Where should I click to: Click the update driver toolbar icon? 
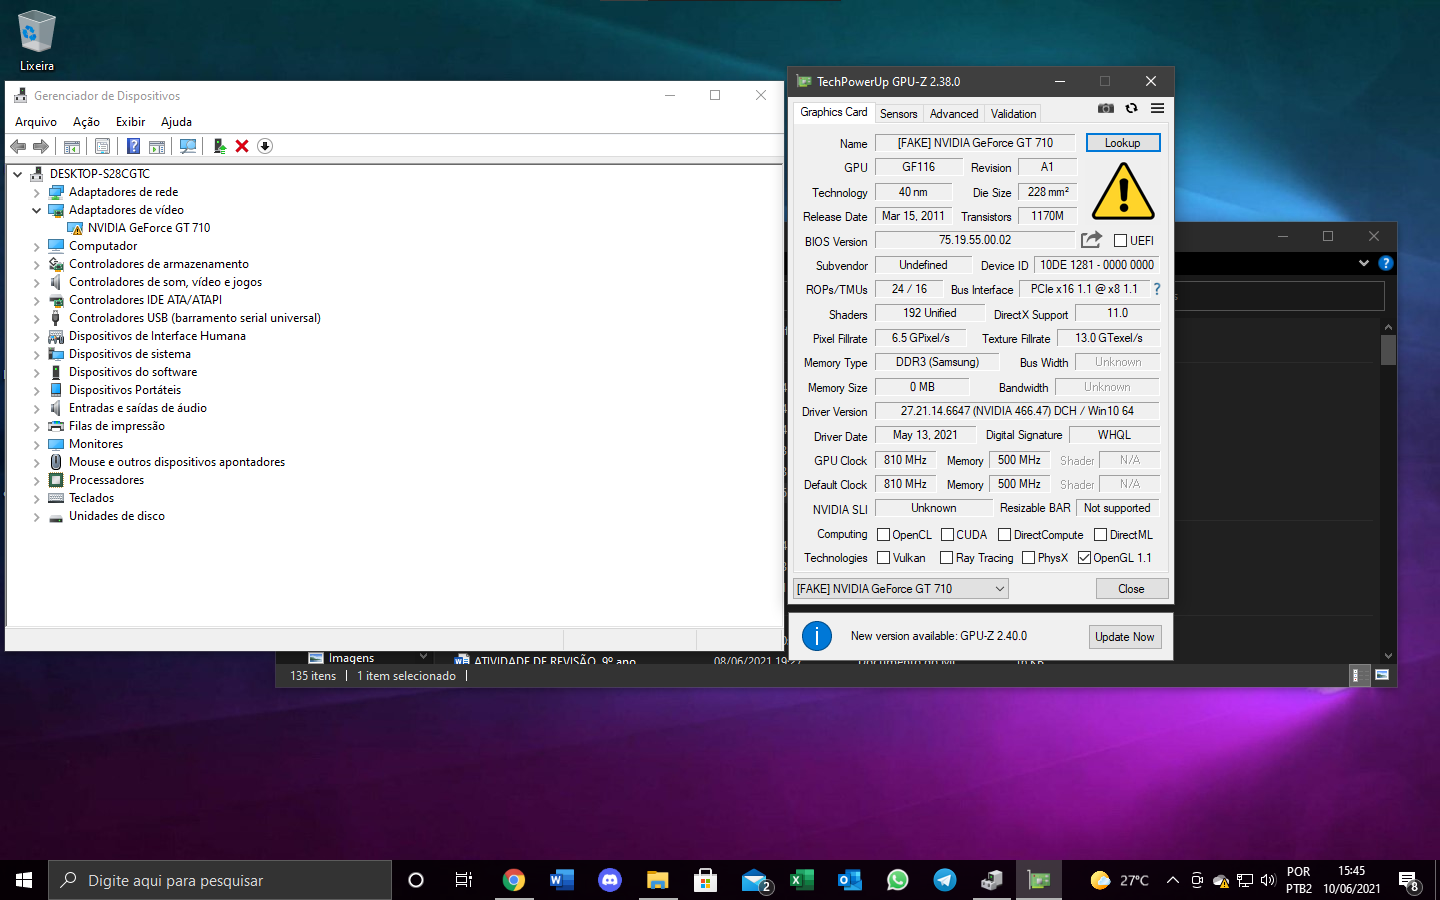[x=219, y=146]
